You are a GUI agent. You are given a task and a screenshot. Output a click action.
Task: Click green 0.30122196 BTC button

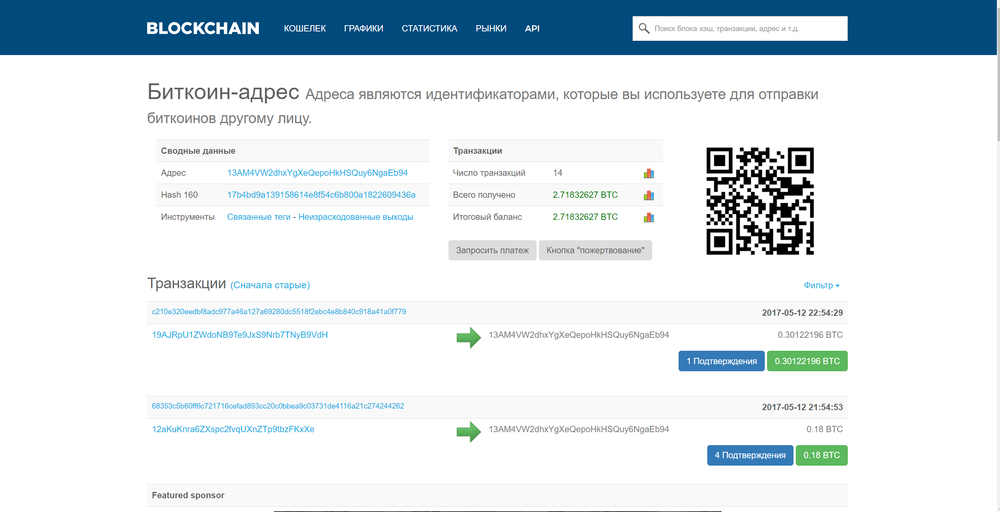pos(807,361)
